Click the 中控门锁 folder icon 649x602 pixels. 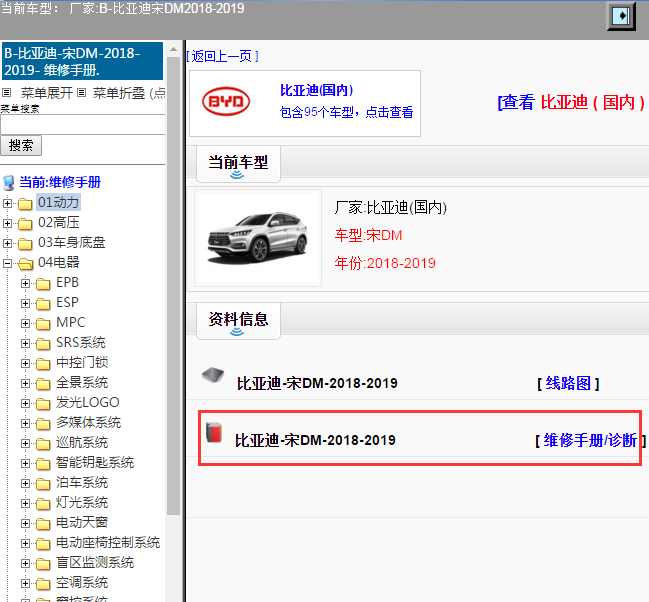(x=43, y=364)
